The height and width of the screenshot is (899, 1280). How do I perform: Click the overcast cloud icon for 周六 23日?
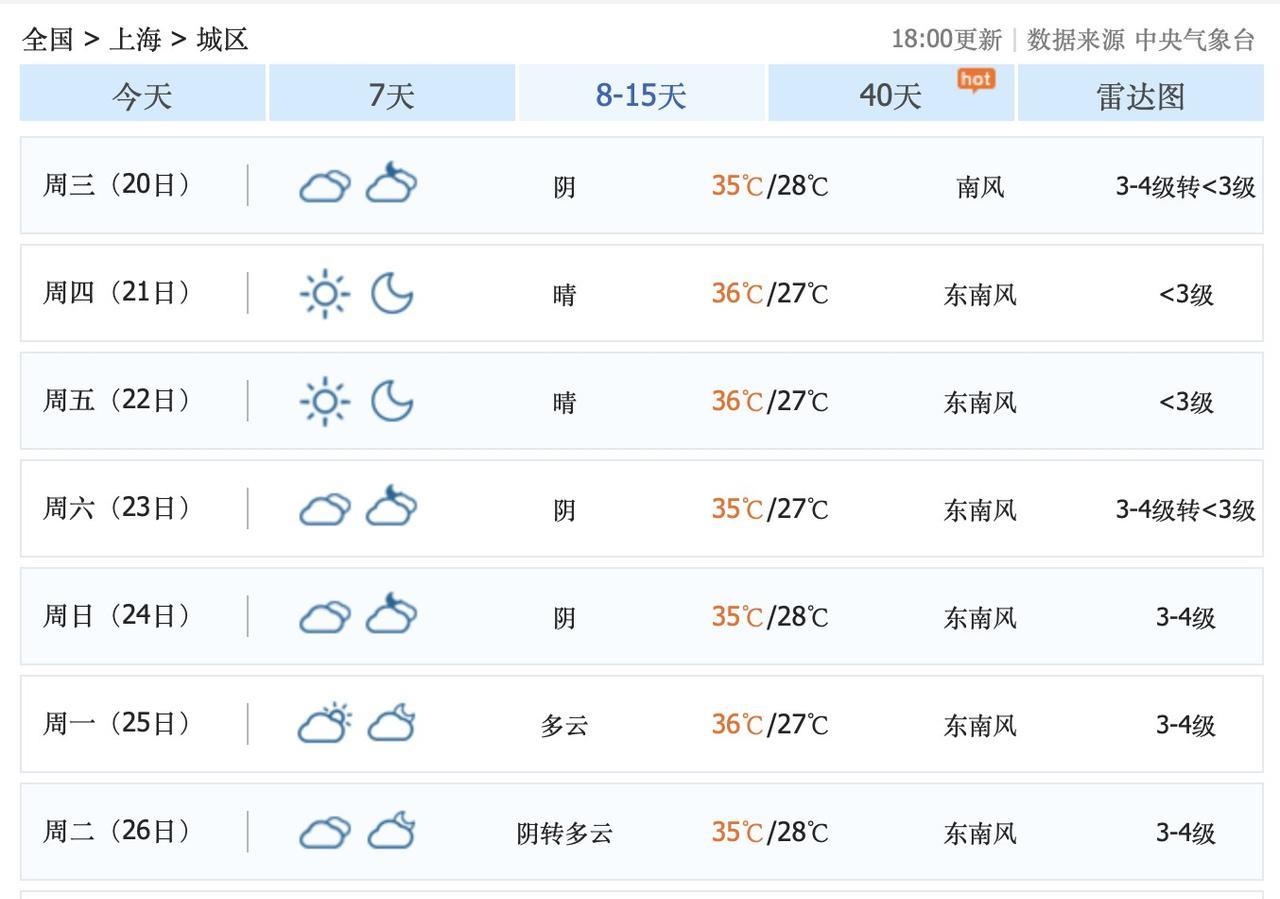[x=325, y=509]
